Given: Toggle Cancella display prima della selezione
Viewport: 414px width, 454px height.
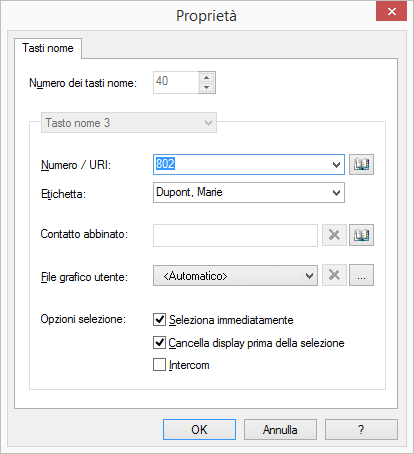Looking at the screenshot, I should tap(159, 342).
